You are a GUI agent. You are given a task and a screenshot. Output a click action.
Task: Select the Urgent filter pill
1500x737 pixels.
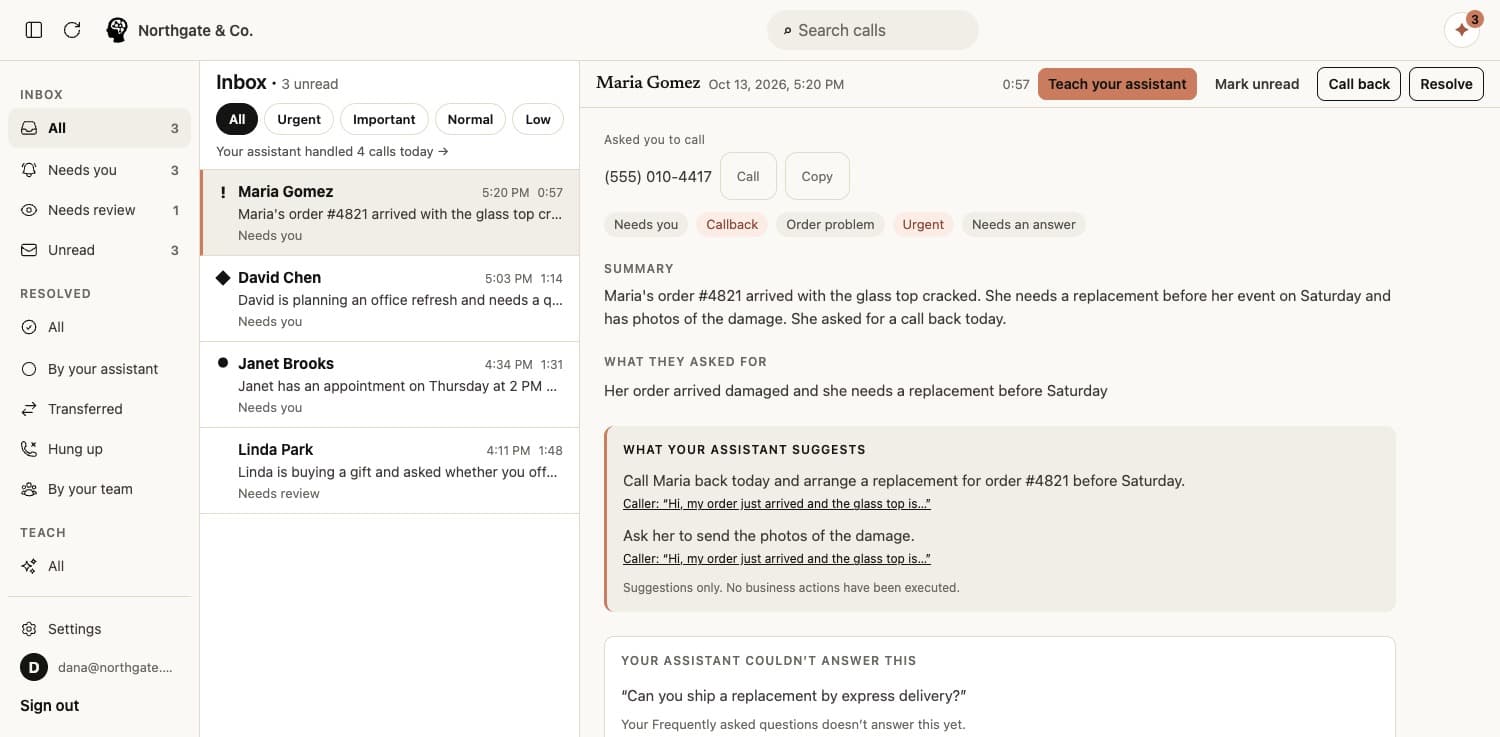(x=299, y=119)
